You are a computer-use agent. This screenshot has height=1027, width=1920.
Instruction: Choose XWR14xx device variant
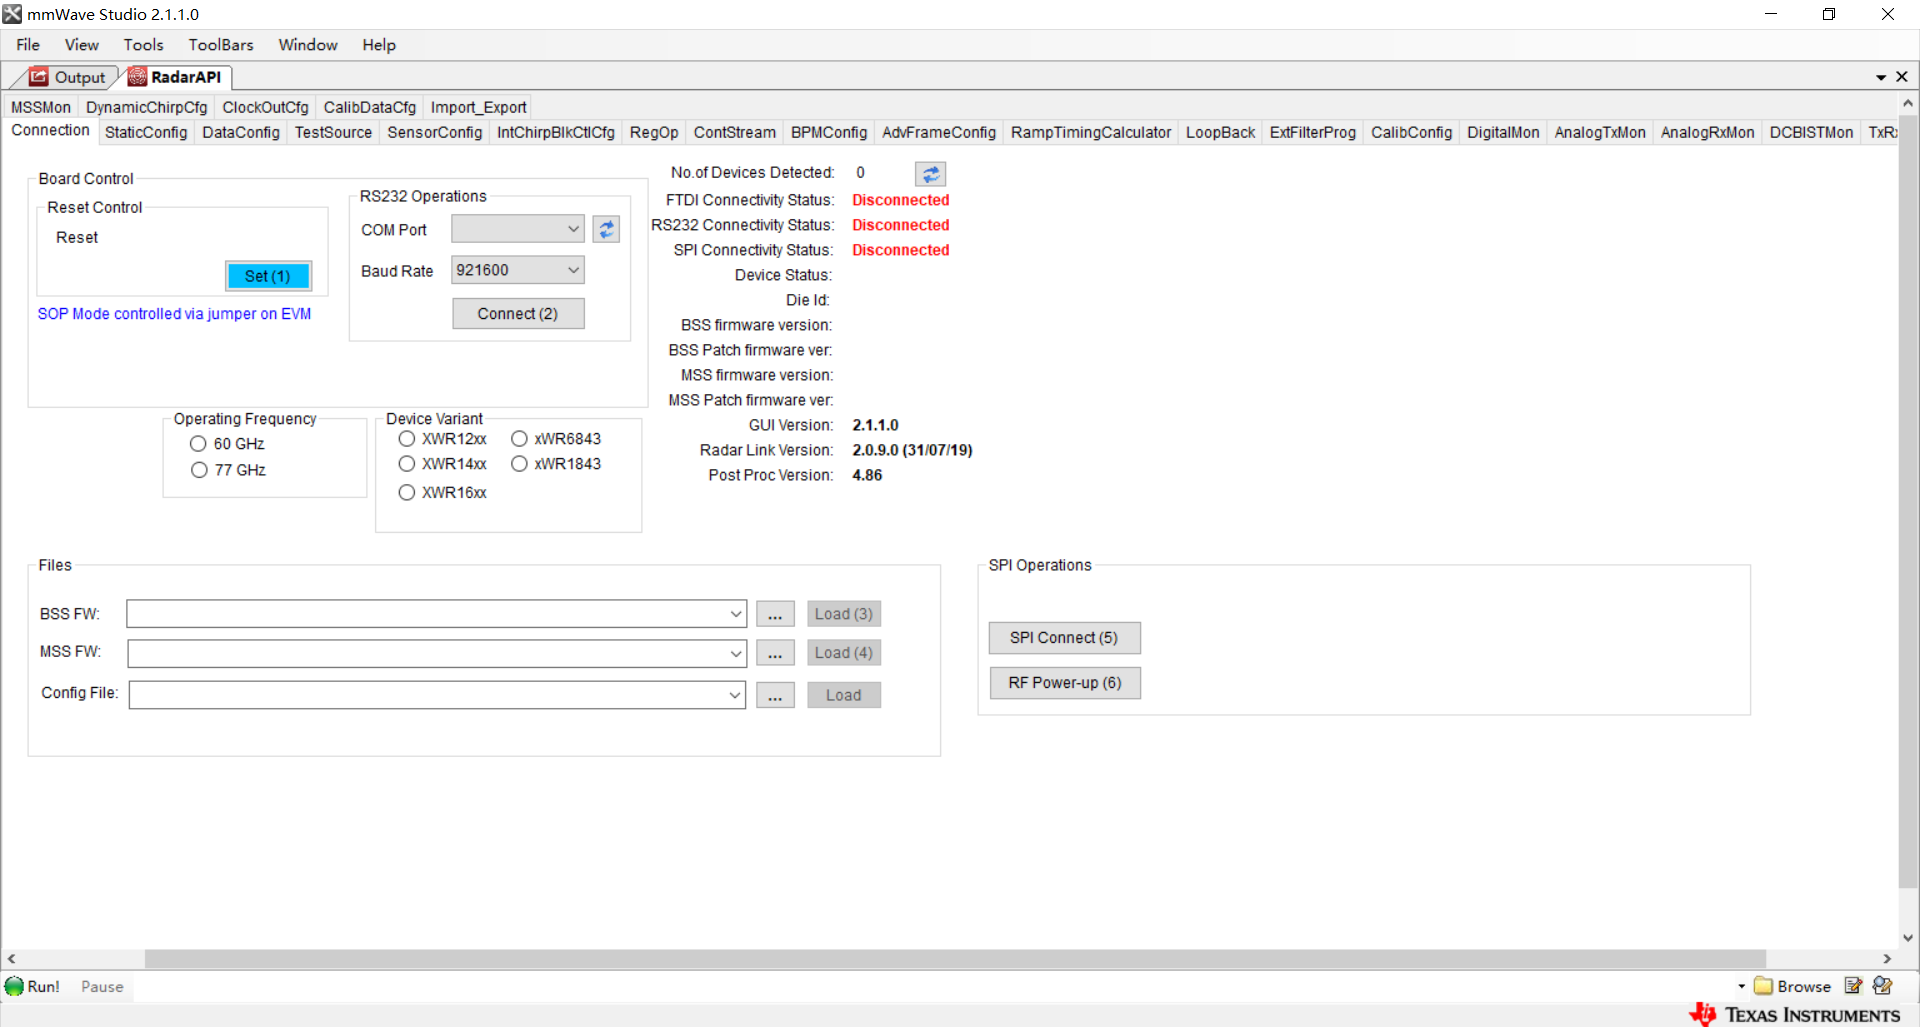coord(407,464)
